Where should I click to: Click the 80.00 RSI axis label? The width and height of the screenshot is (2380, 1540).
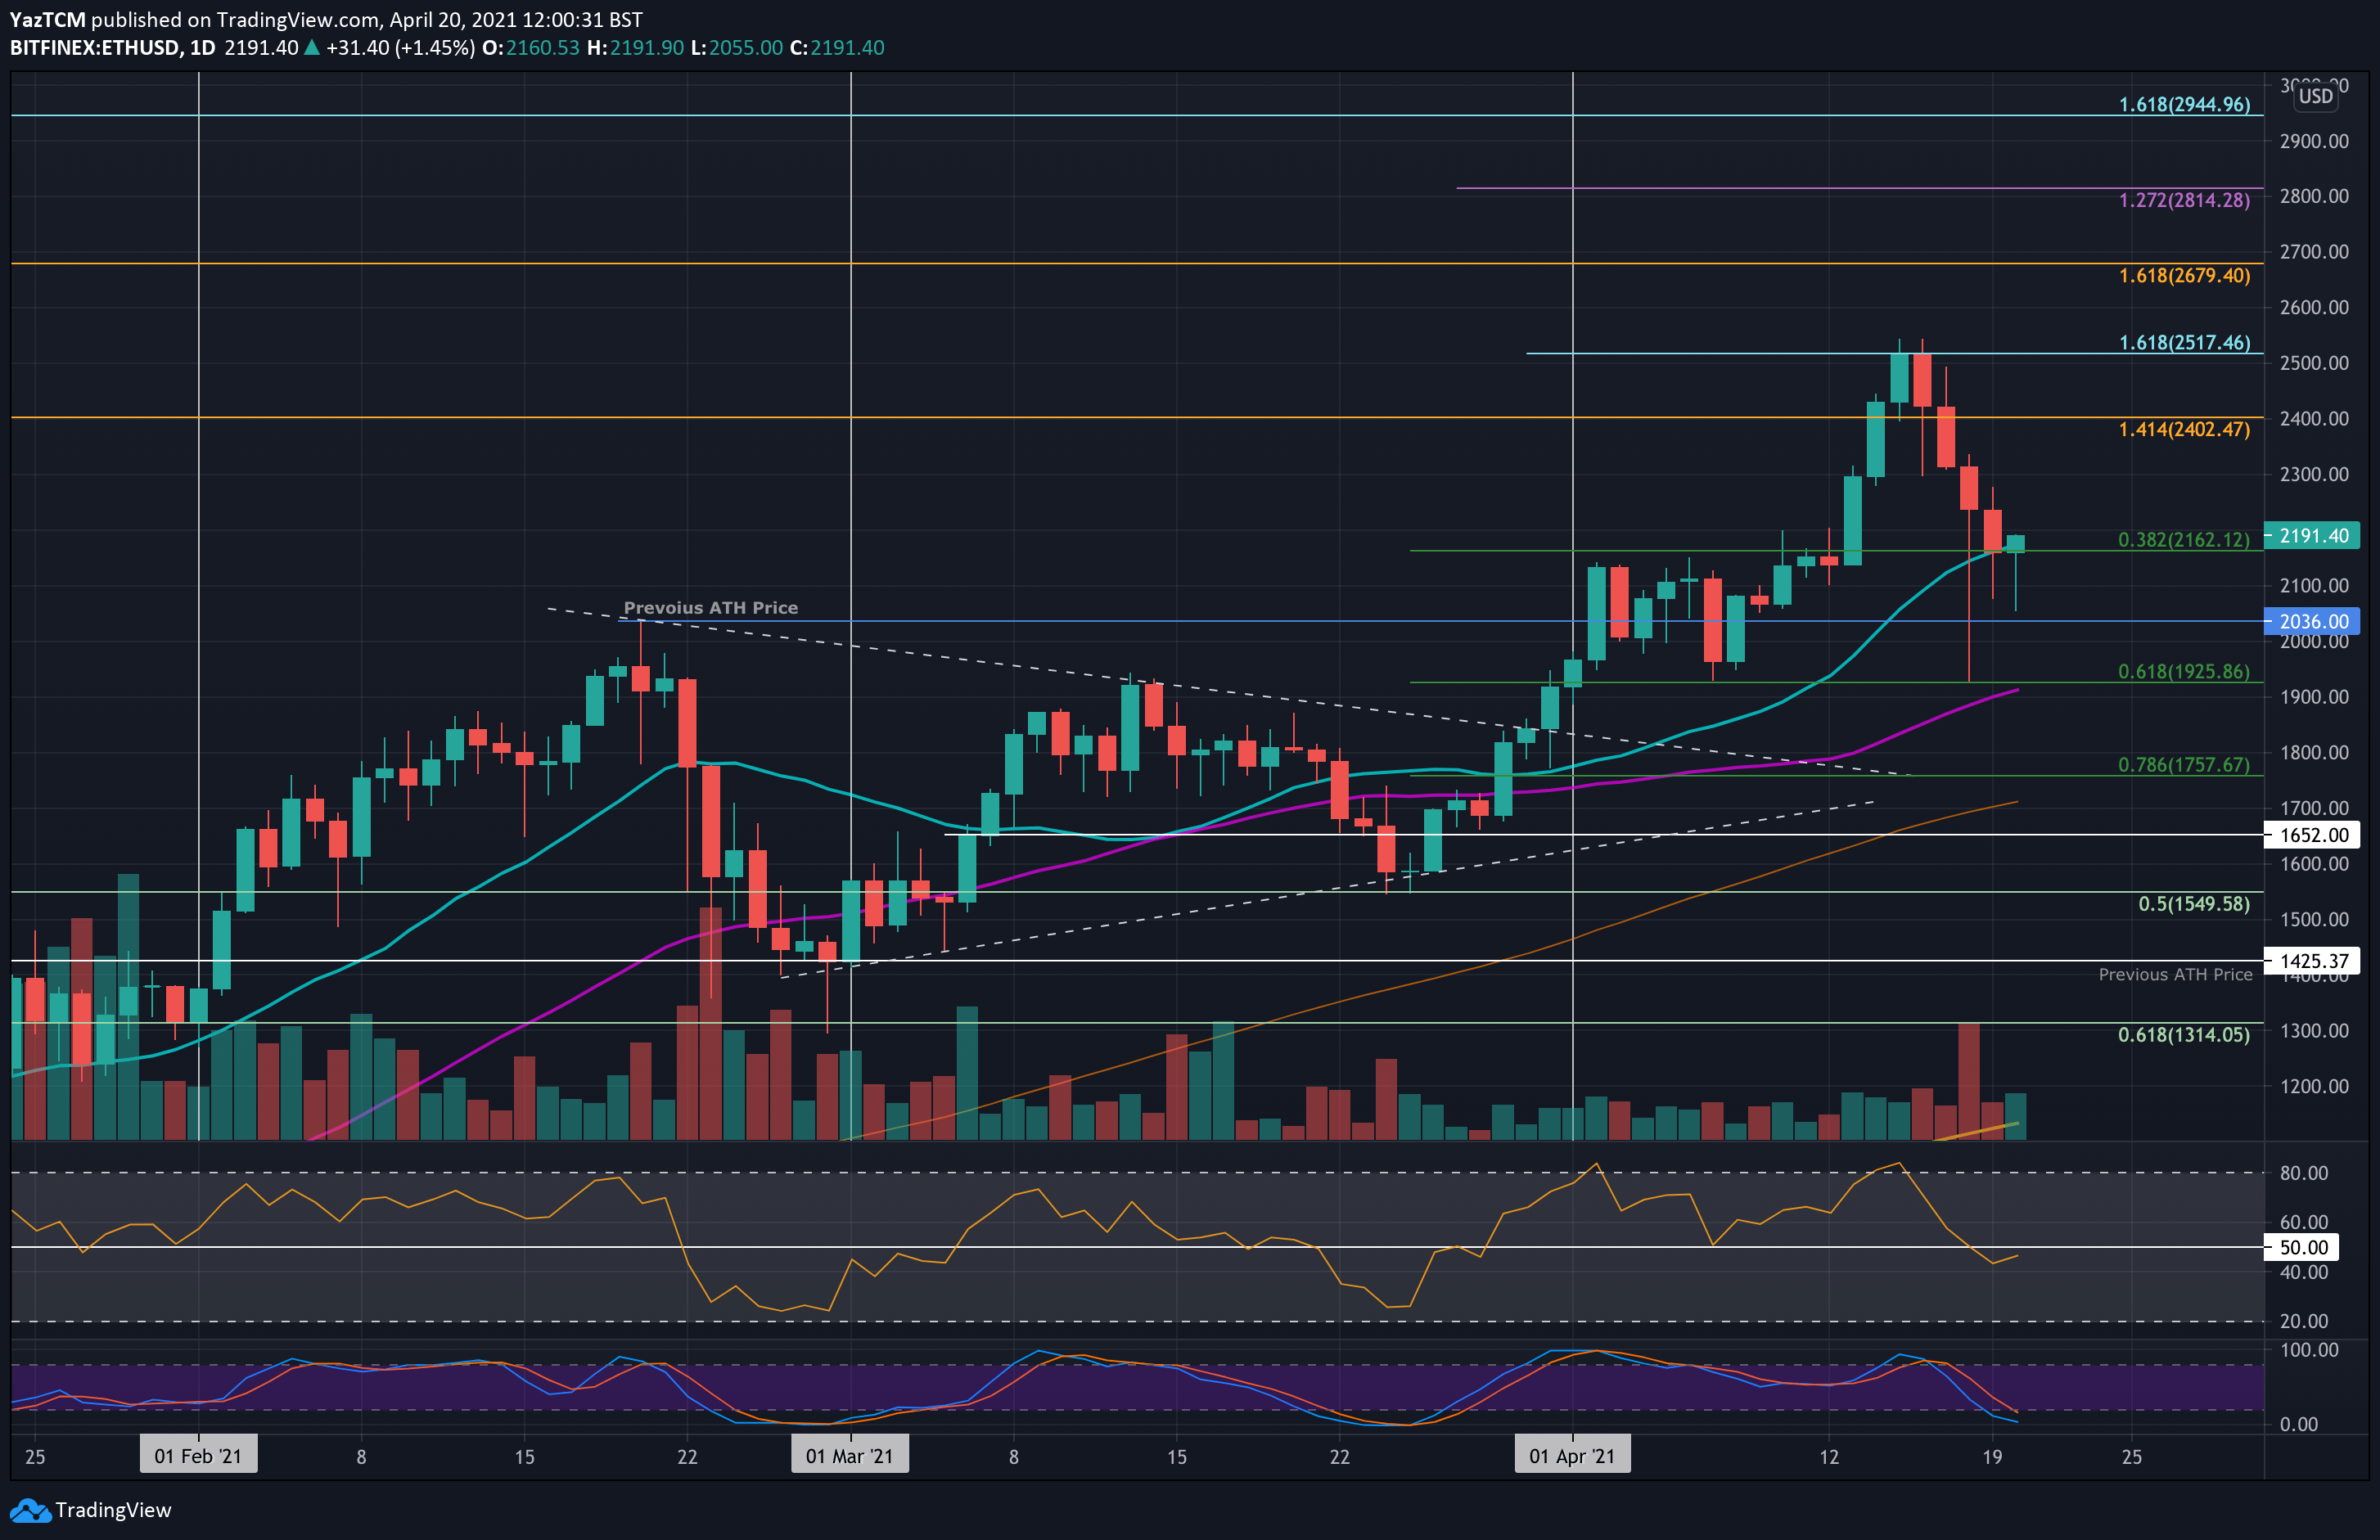[2304, 1172]
